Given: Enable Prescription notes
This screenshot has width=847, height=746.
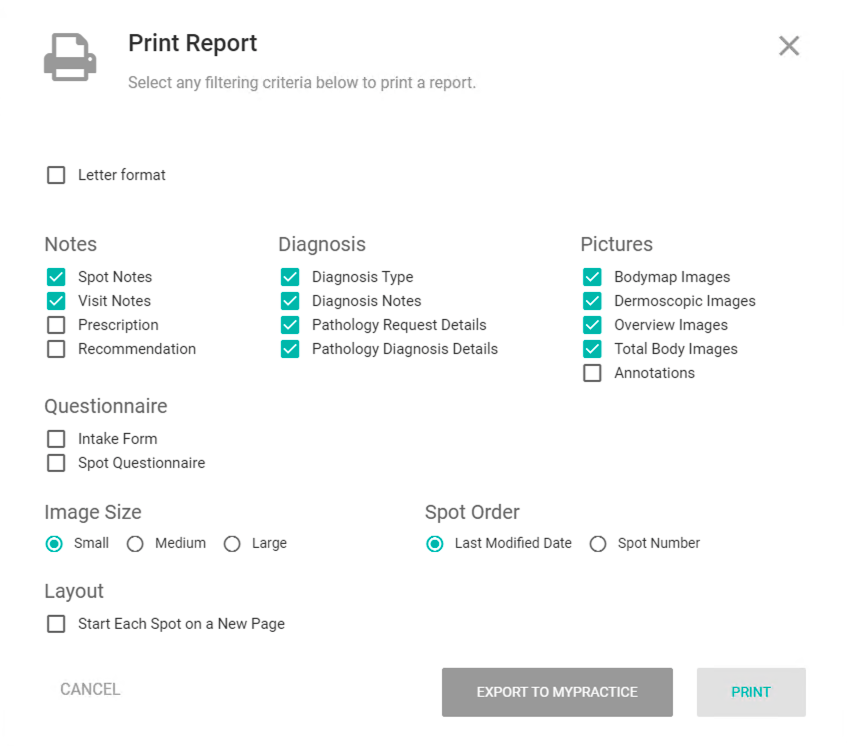Looking at the screenshot, I should coord(56,325).
